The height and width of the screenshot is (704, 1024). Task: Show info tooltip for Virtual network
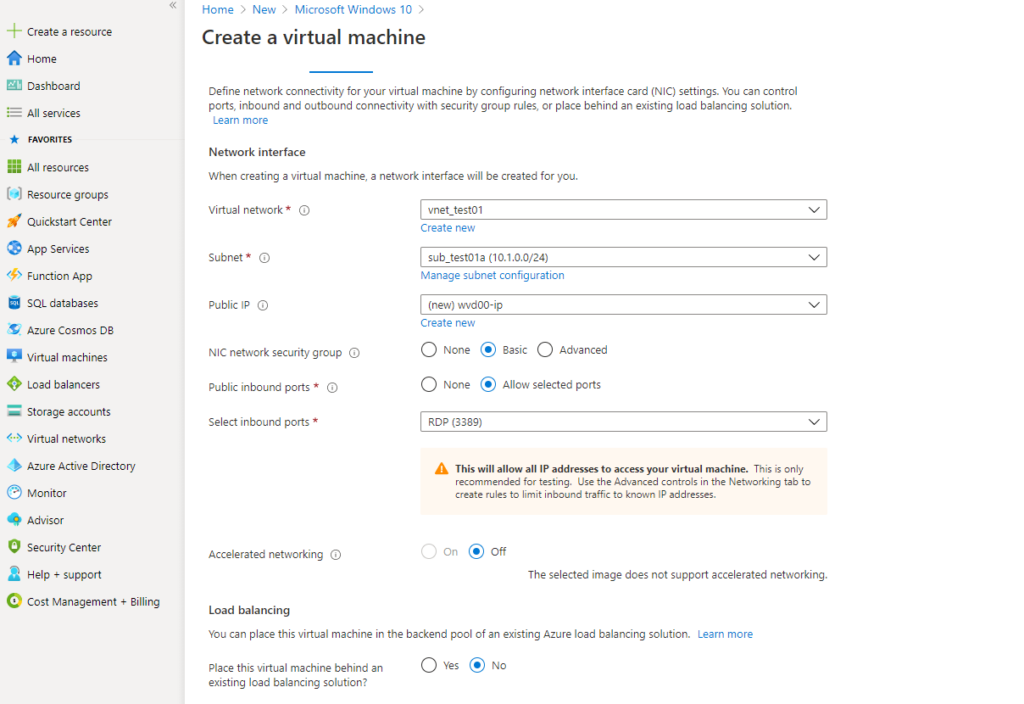[x=304, y=210]
